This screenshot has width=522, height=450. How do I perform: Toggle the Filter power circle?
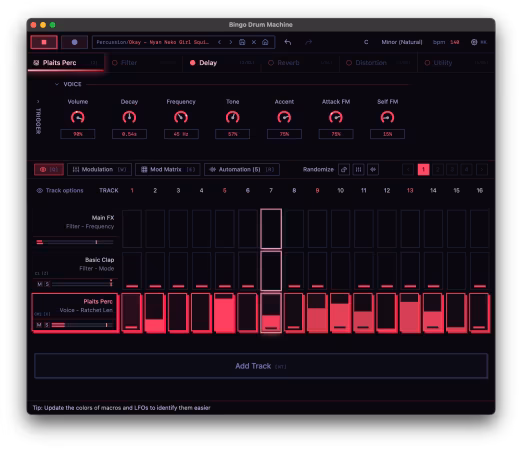point(115,63)
